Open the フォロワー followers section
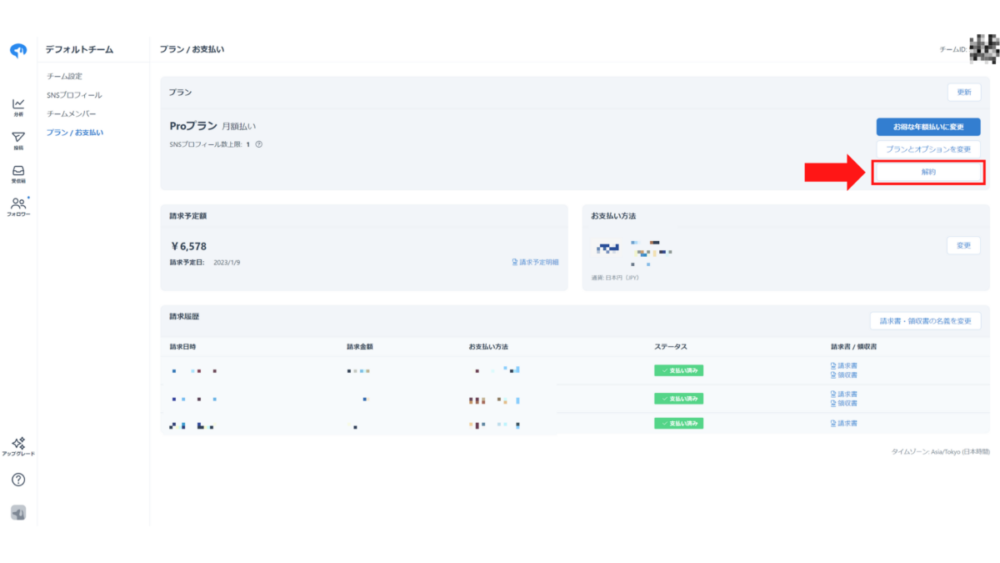The height and width of the screenshot is (563, 1000). (x=18, y=207)
